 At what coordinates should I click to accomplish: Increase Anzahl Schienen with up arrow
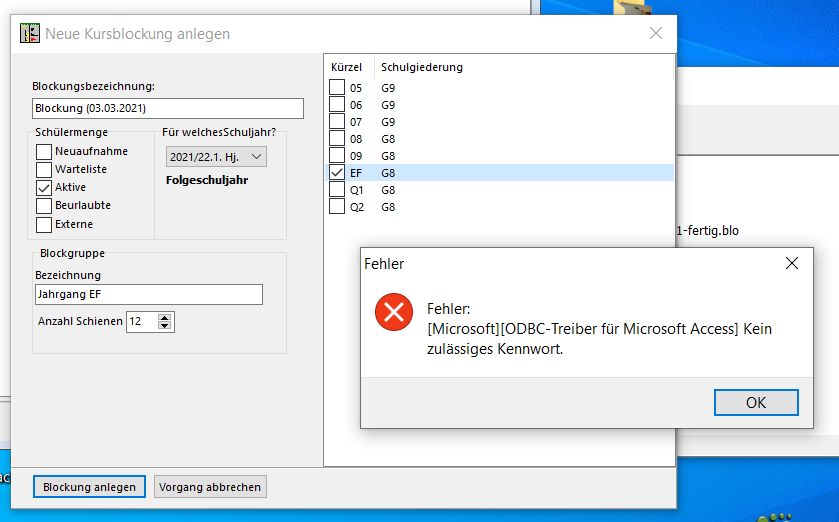[x=165, y=317]
